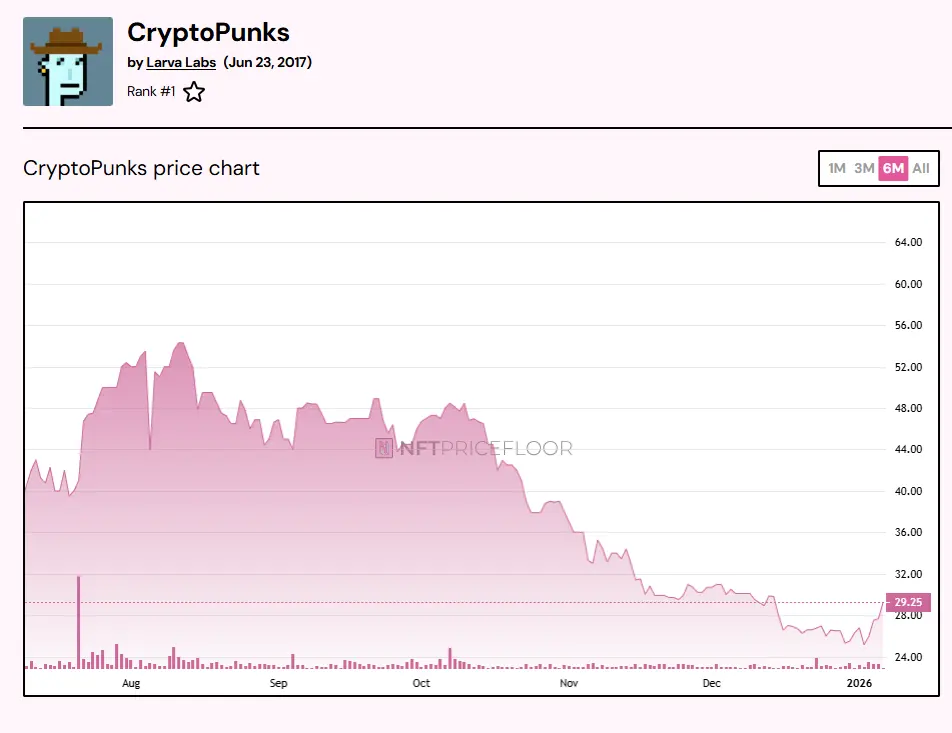The width and height of the screenshot is (952, 733).
Task: Switch to the All time range
Action: (920, 169)
